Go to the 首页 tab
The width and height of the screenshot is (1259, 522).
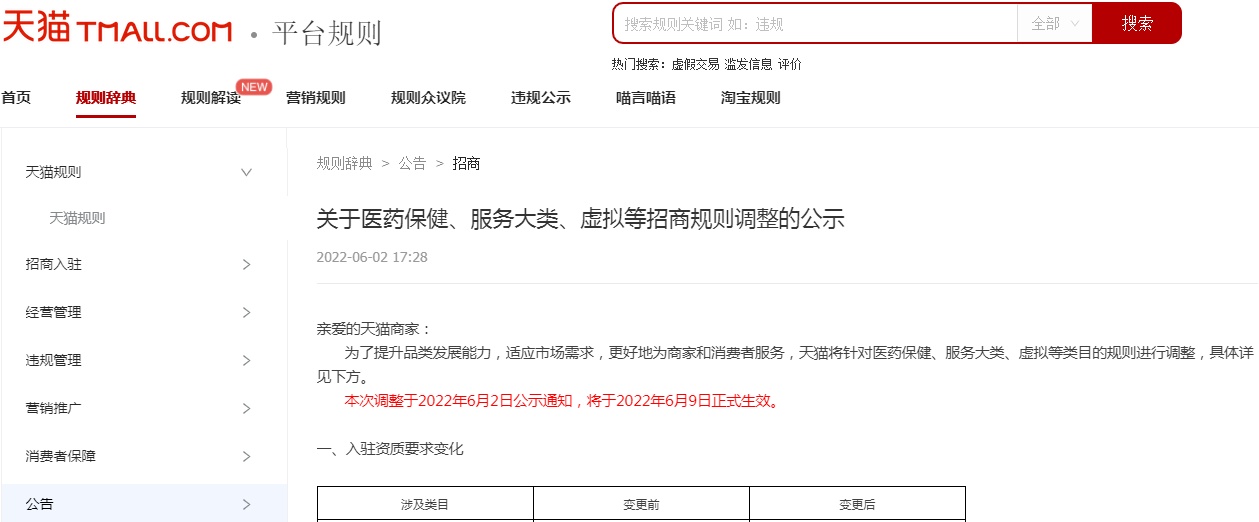tap(16, 98)
